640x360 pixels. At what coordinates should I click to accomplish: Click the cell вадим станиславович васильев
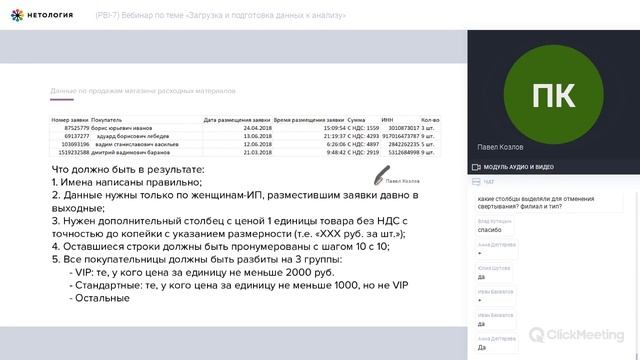click(x=137, y=144)
